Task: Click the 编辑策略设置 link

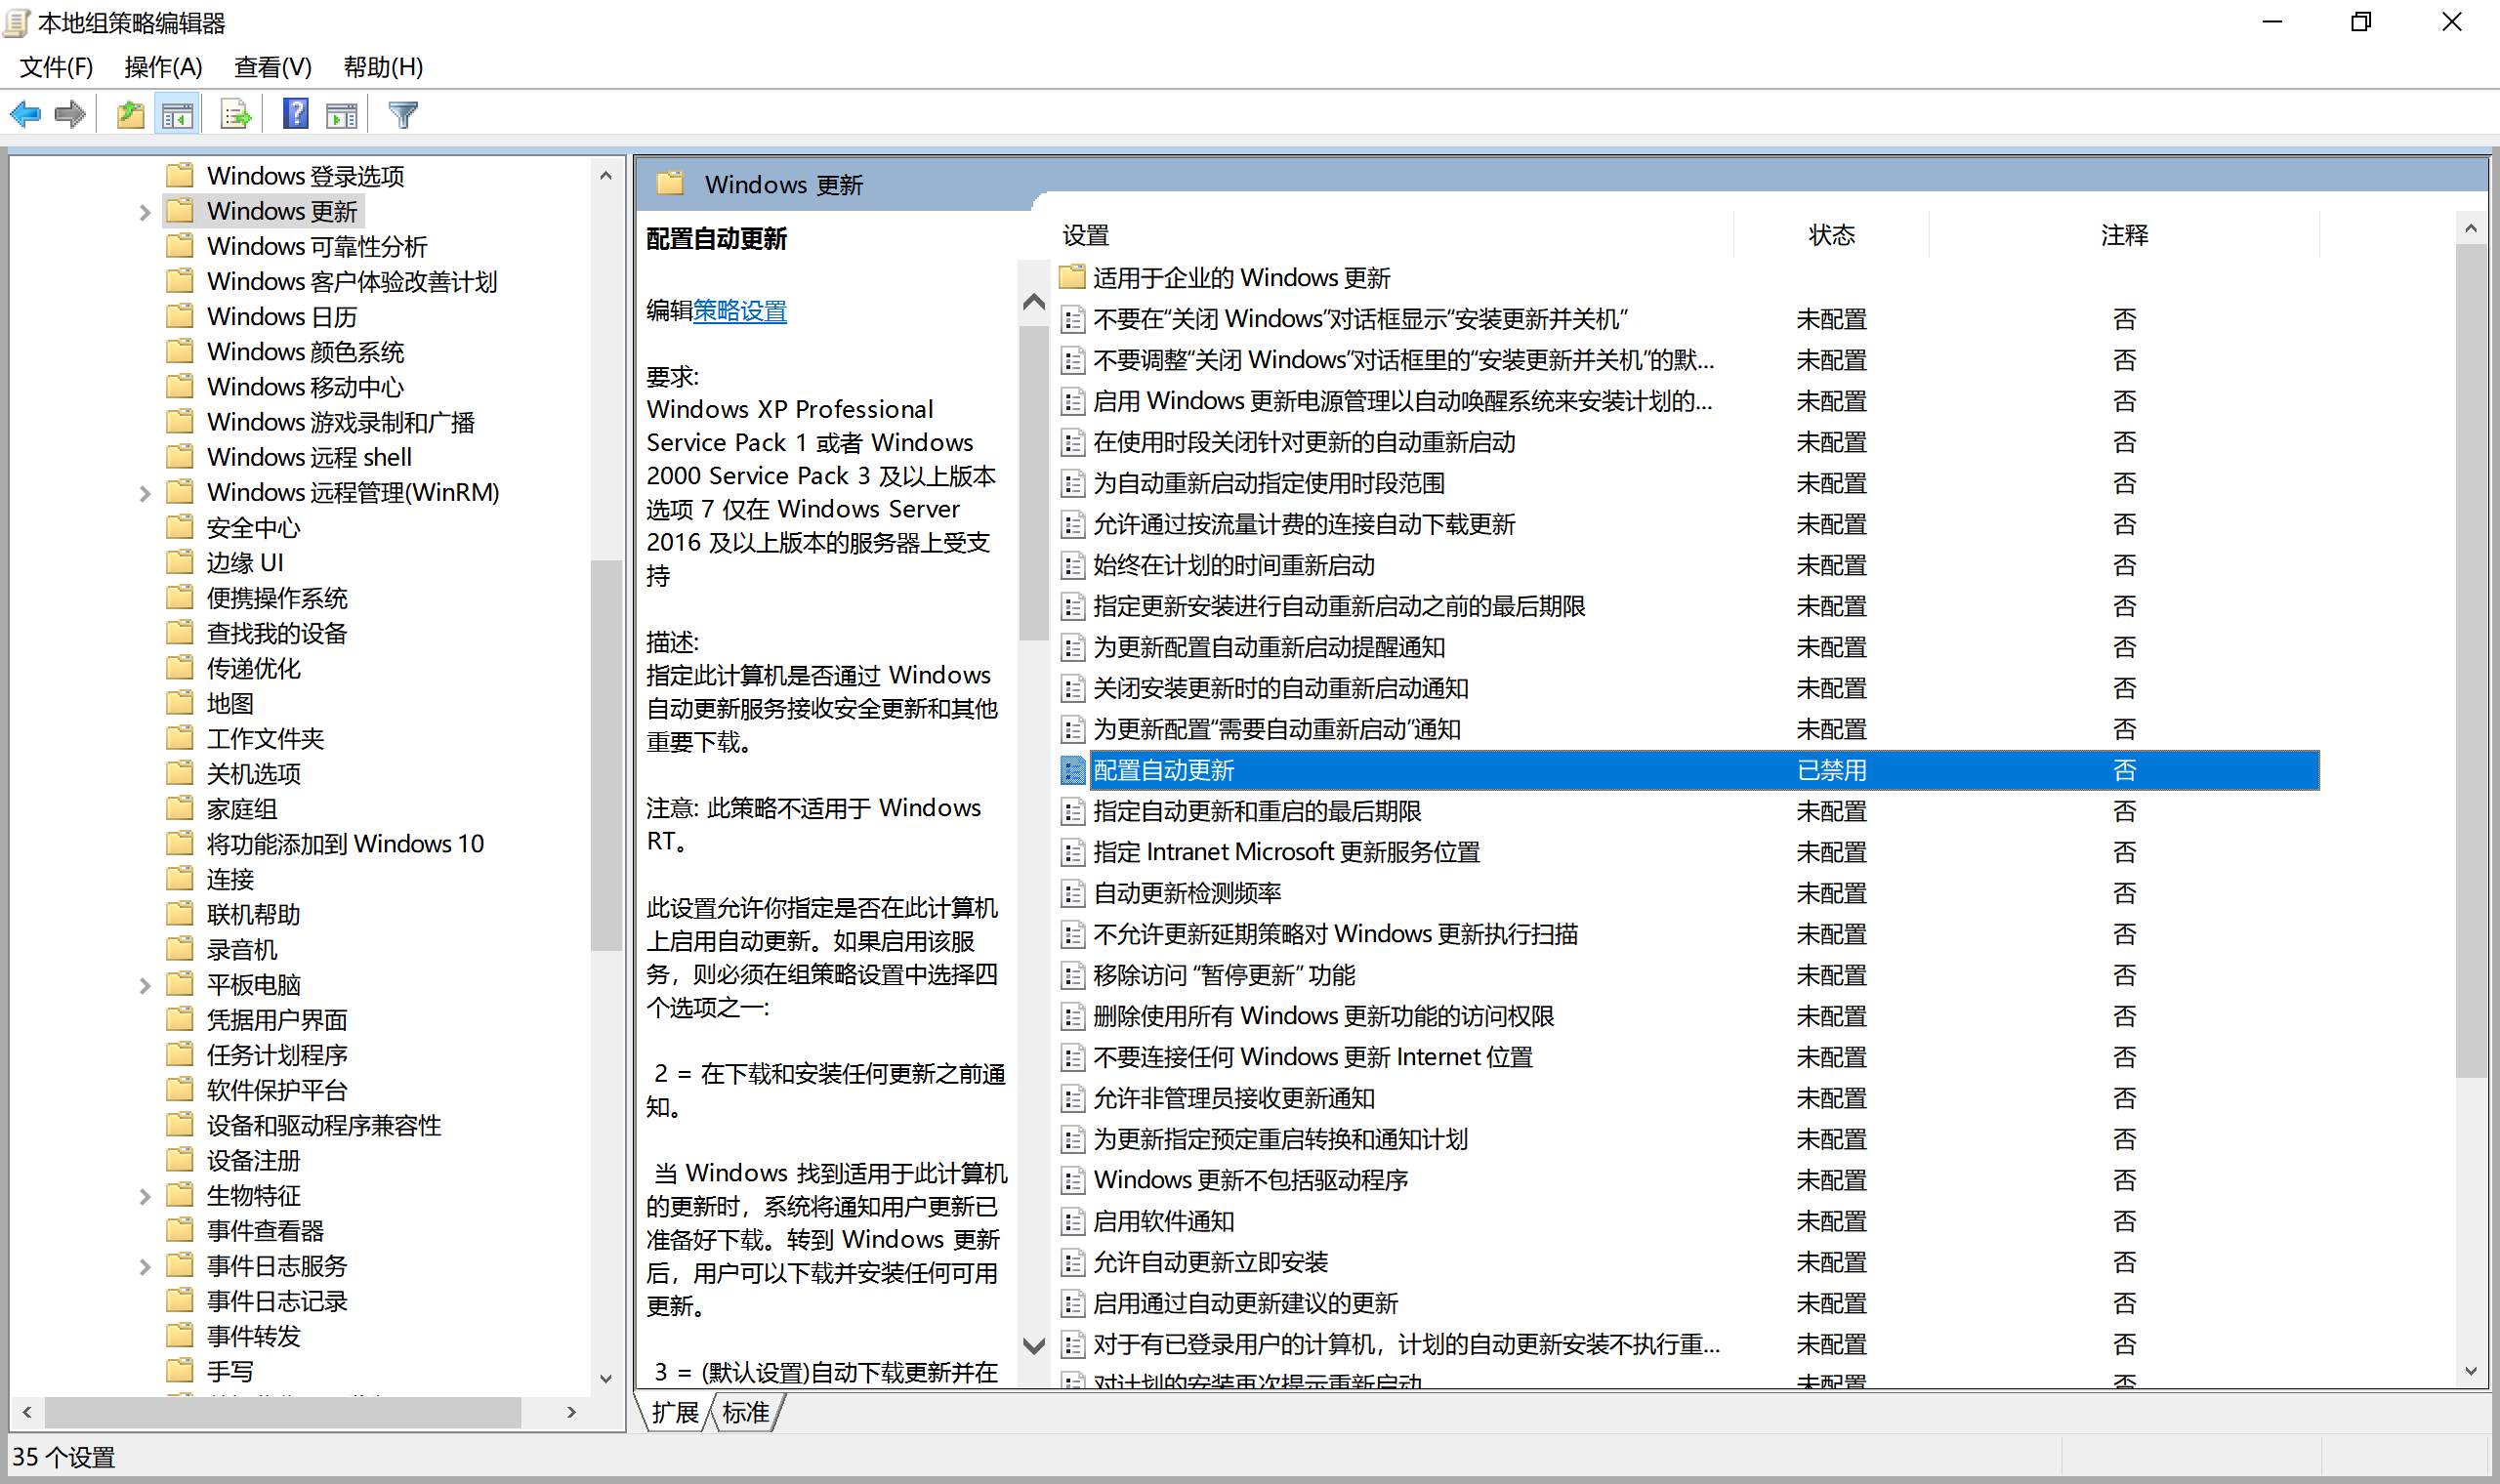Action: [738, 311]
